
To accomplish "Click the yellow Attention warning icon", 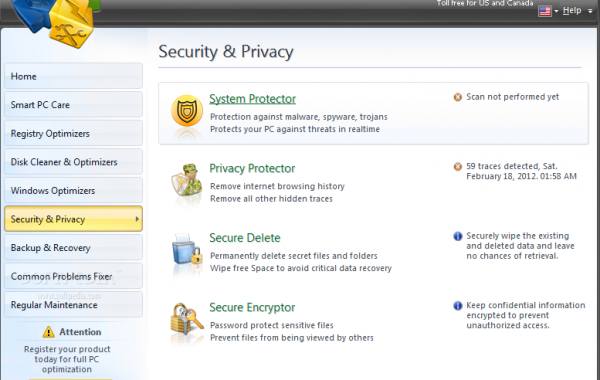I will point(49,332).
